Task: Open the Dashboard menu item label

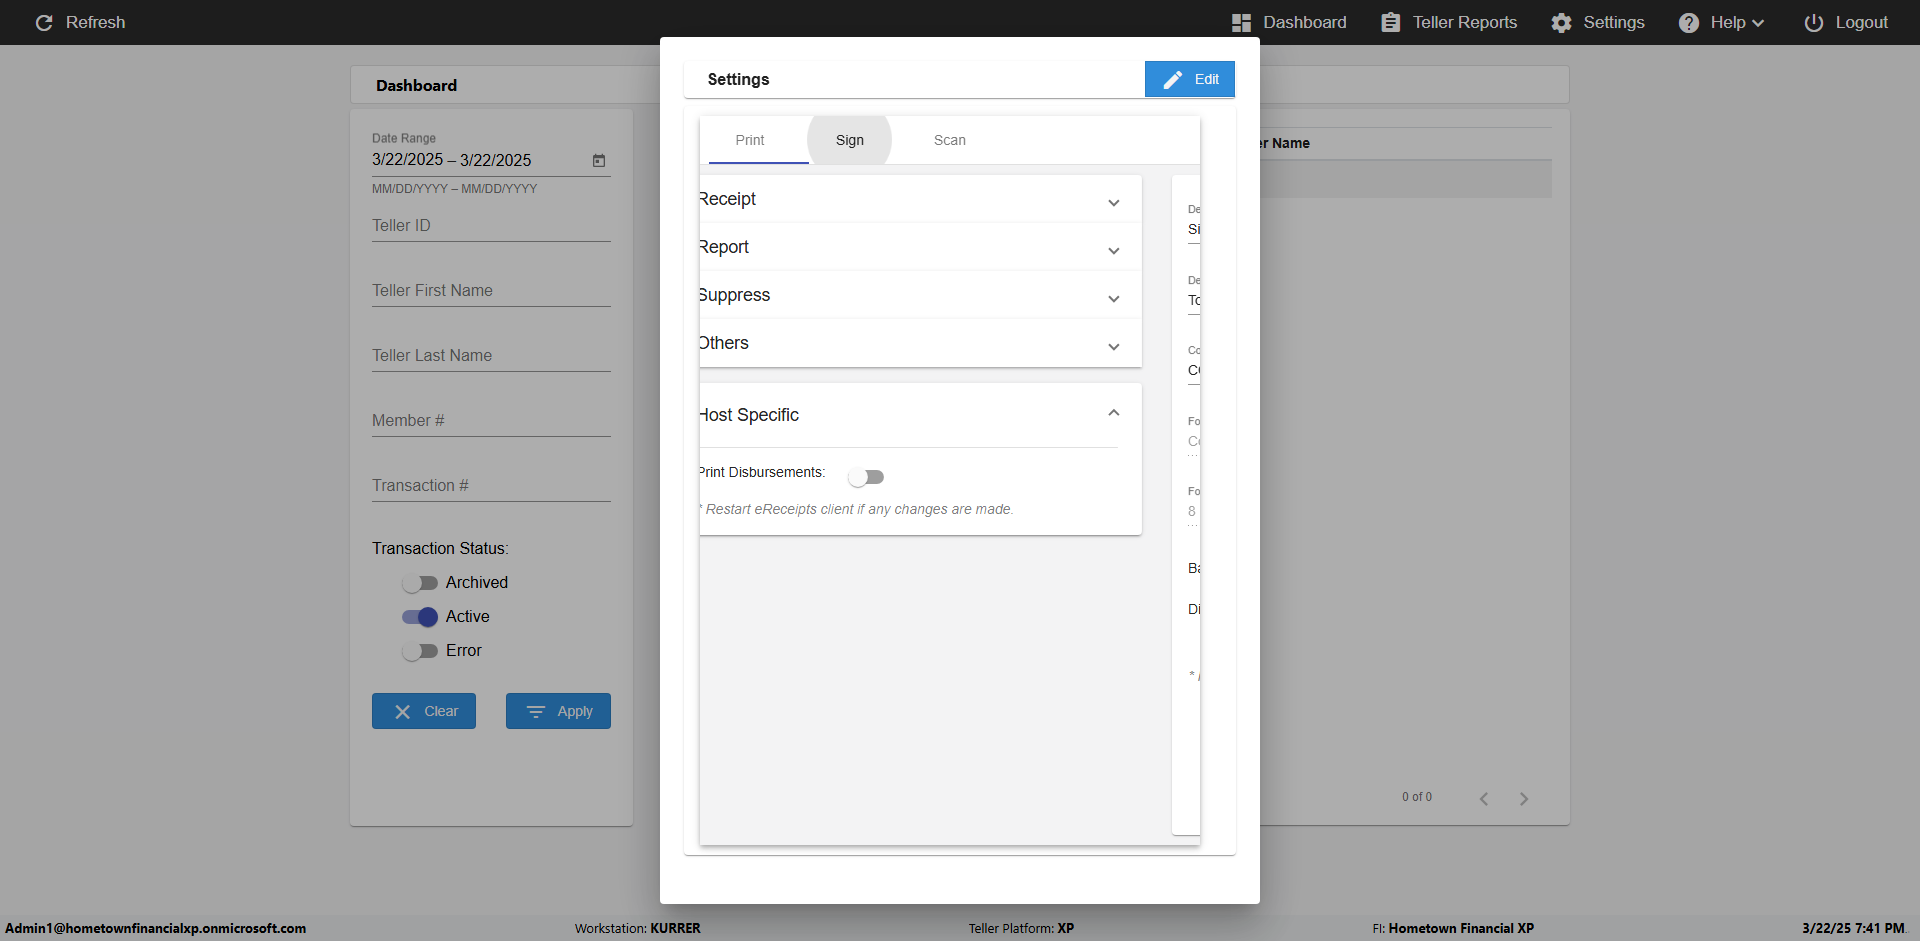Action: click(x=1305, y=22)
